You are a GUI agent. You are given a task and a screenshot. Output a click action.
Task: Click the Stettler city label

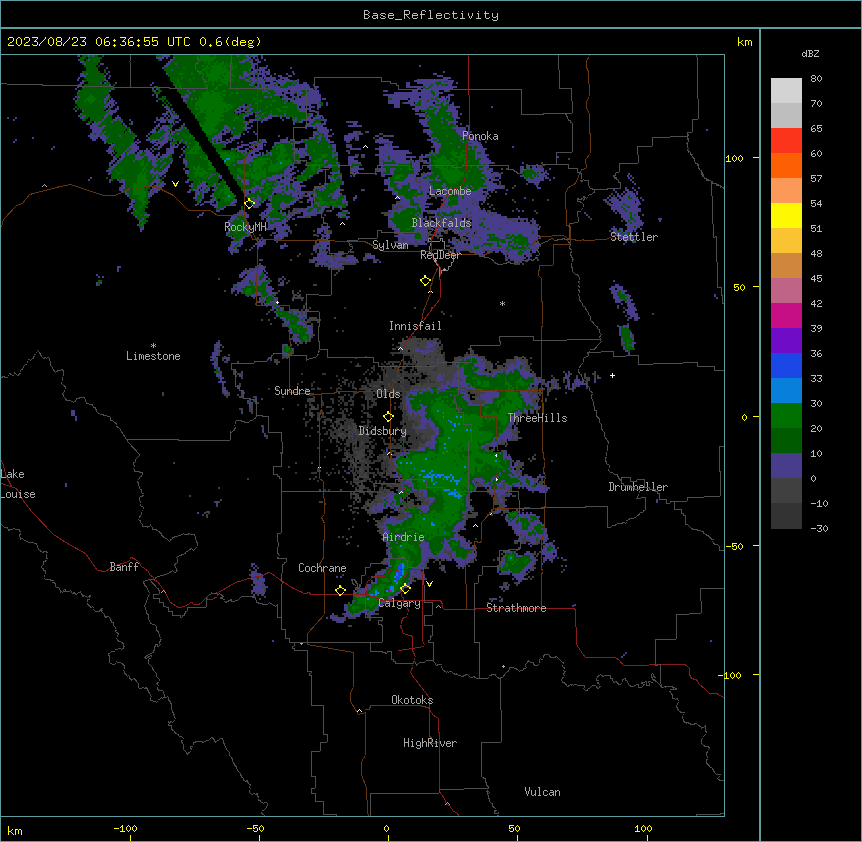[634, 237]
